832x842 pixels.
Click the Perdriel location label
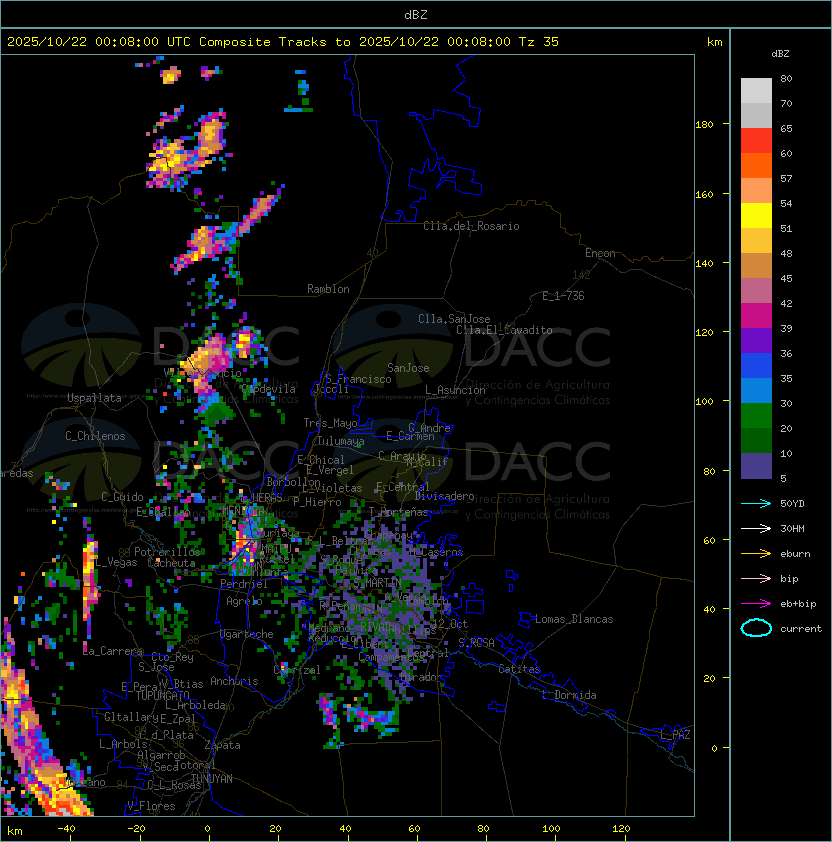244,583
